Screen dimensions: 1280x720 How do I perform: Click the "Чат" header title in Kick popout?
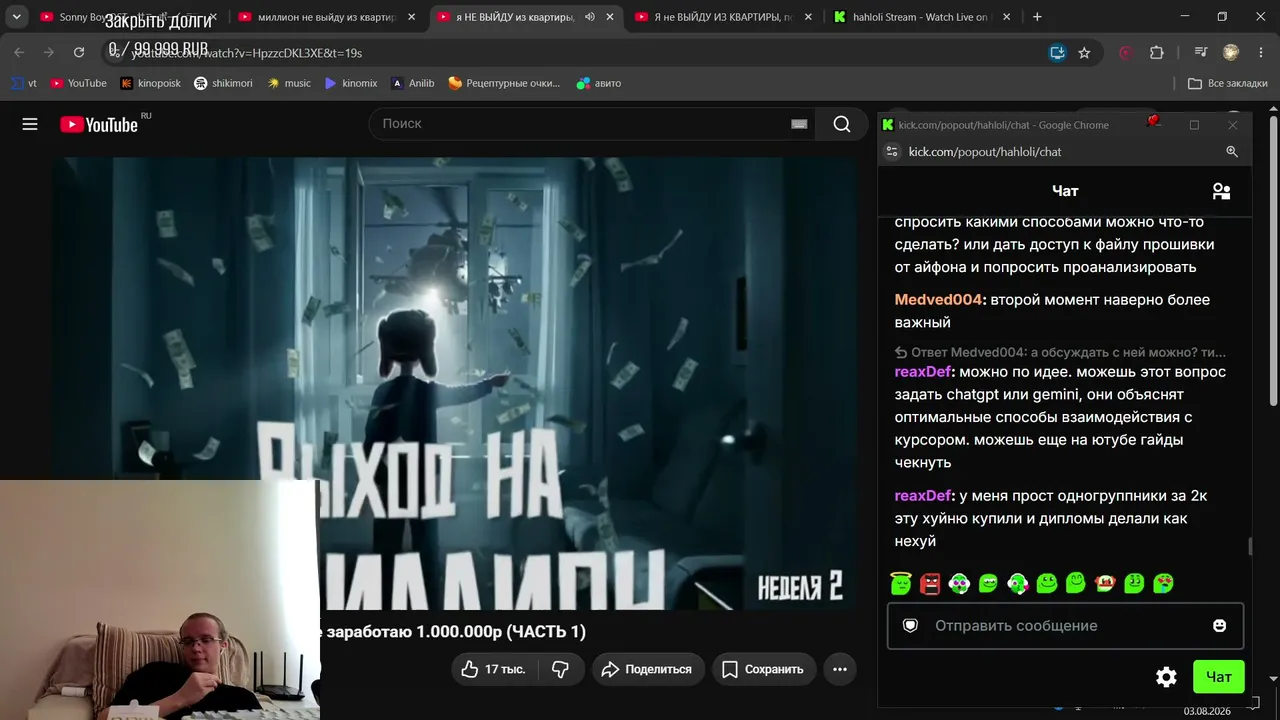[1065, 191]
